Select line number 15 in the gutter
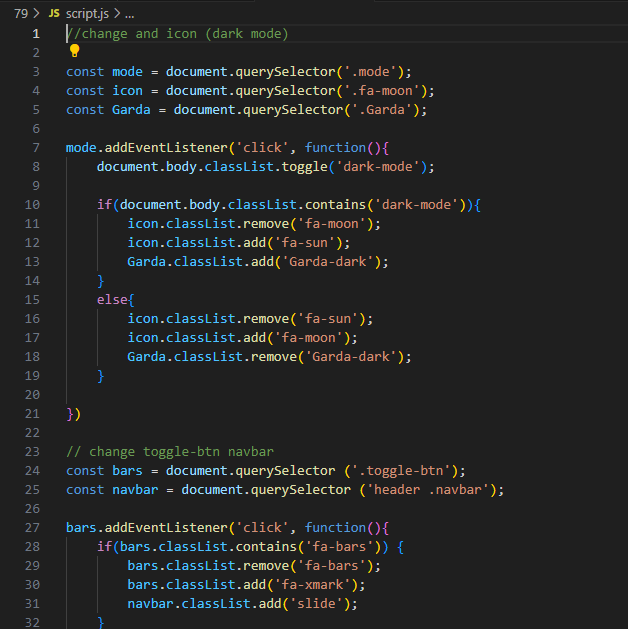Image resolution: width=628 pixels, height=629 pixels. click(32, 300)
